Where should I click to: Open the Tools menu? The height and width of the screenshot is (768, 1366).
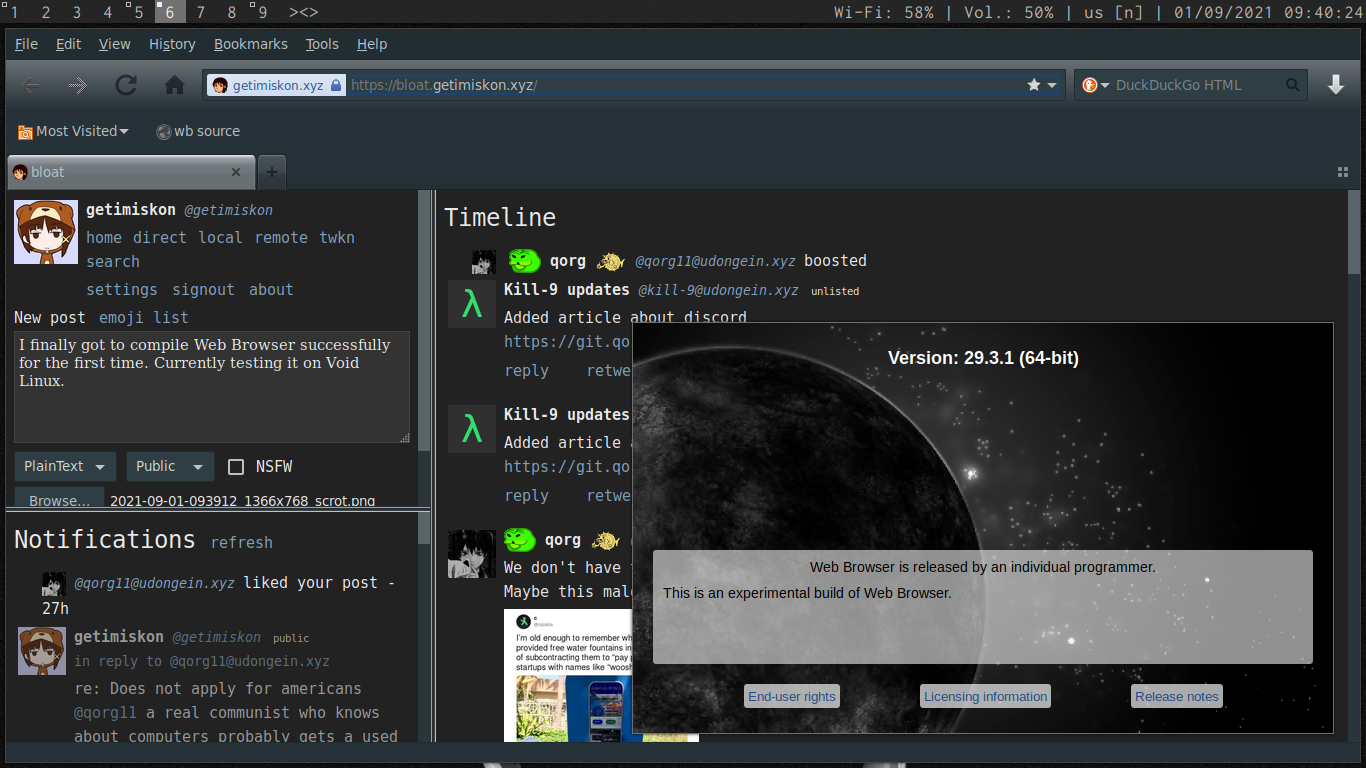coord(322,44)
